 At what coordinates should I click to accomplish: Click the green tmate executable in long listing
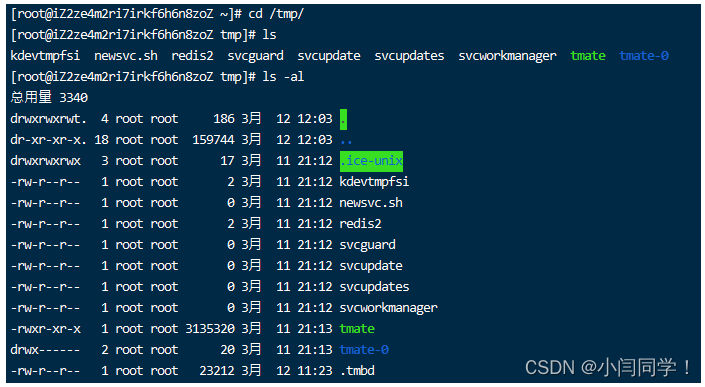[x=357, y=329]
